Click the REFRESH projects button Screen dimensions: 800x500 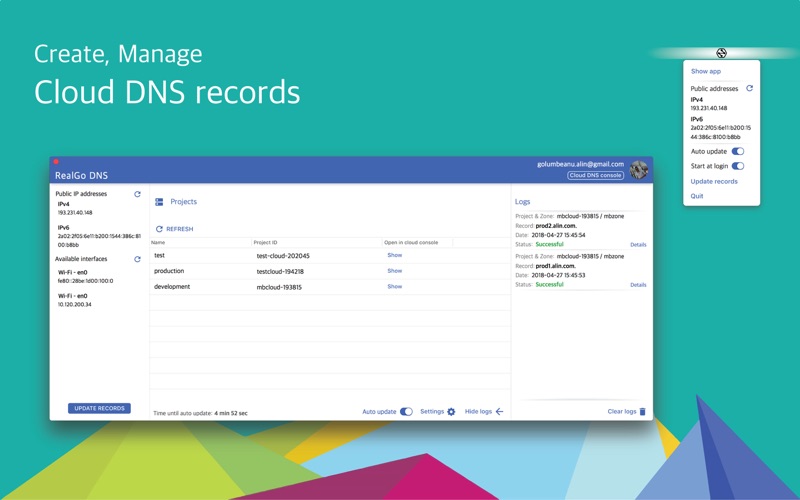(x=174, y=229)
